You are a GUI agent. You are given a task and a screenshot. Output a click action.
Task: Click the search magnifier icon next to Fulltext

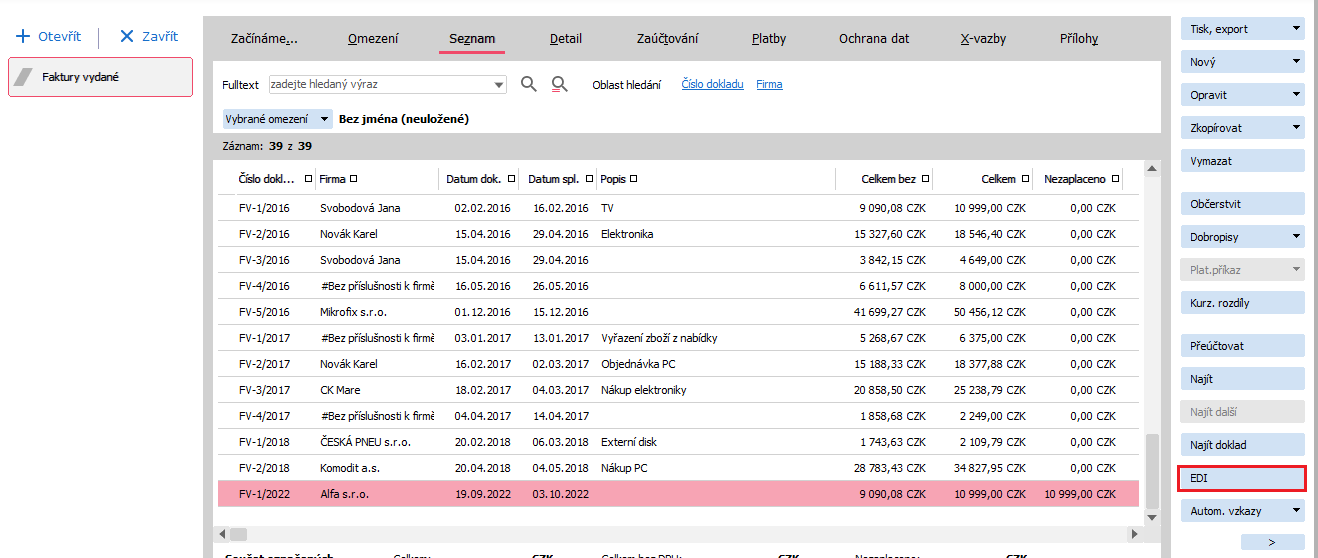tap(529, 85)
